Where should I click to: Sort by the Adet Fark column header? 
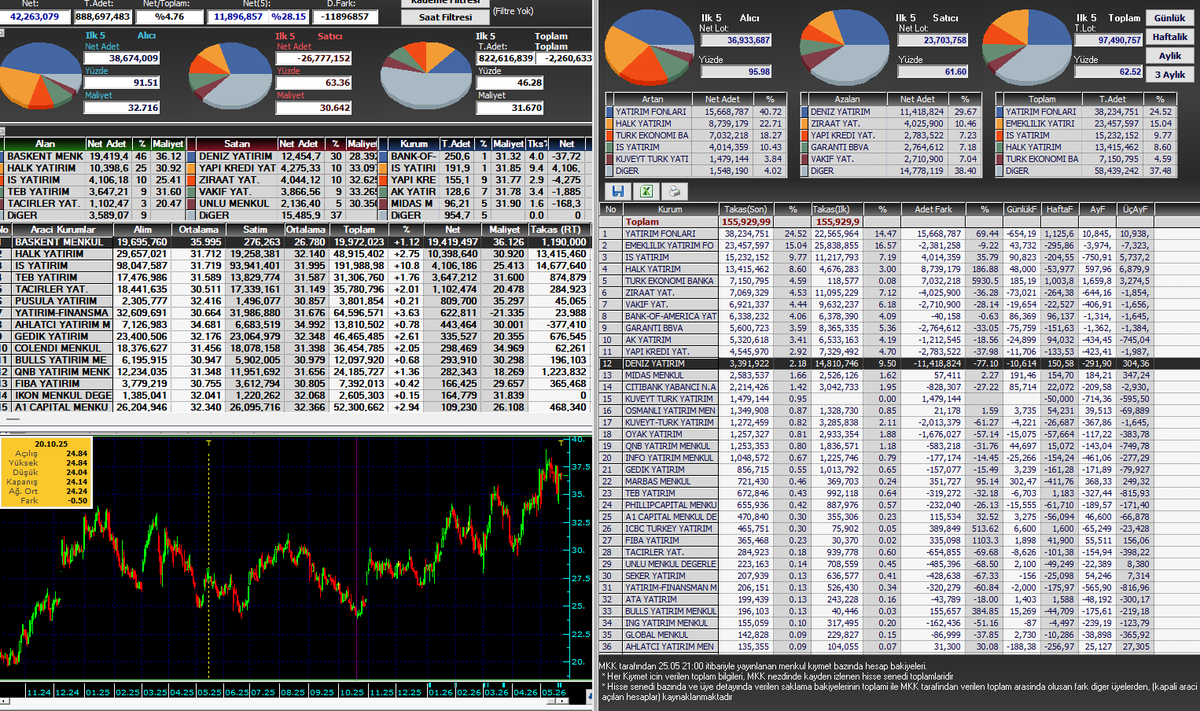pyautogui.click(x=934, y=210)
